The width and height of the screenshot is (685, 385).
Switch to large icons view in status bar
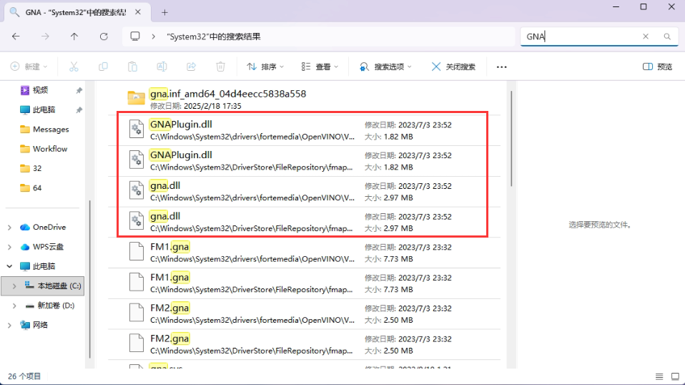(x=675, y=376)
